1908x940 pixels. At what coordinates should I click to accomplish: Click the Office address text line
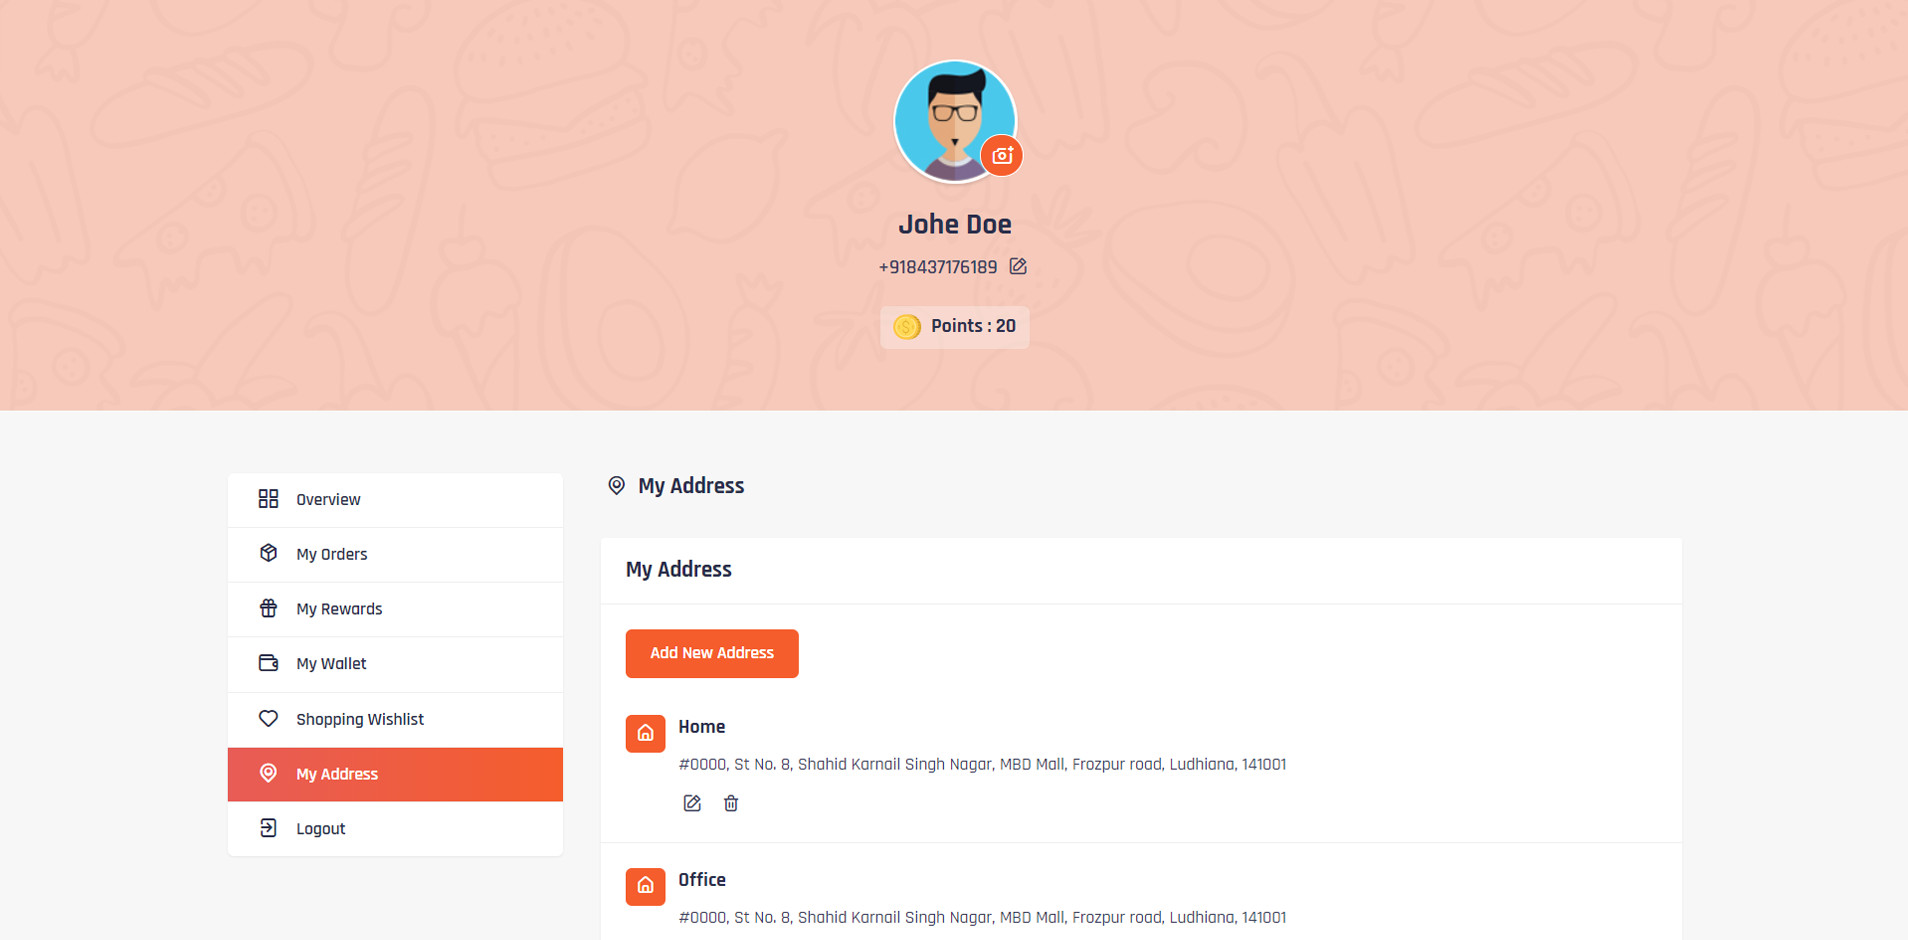click(x=982, y=917)
